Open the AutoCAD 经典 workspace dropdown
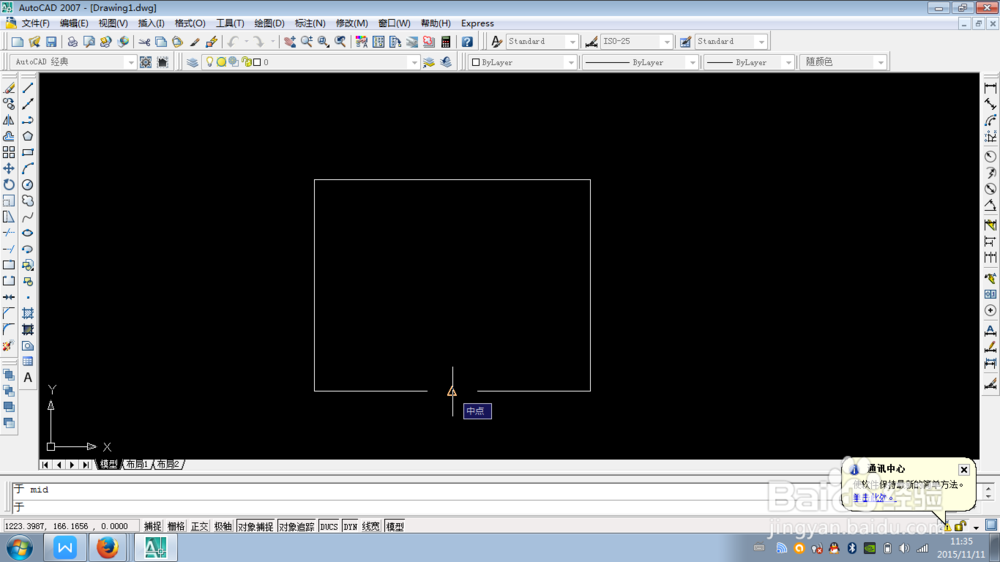The image size is (1000, 562). 131,63
